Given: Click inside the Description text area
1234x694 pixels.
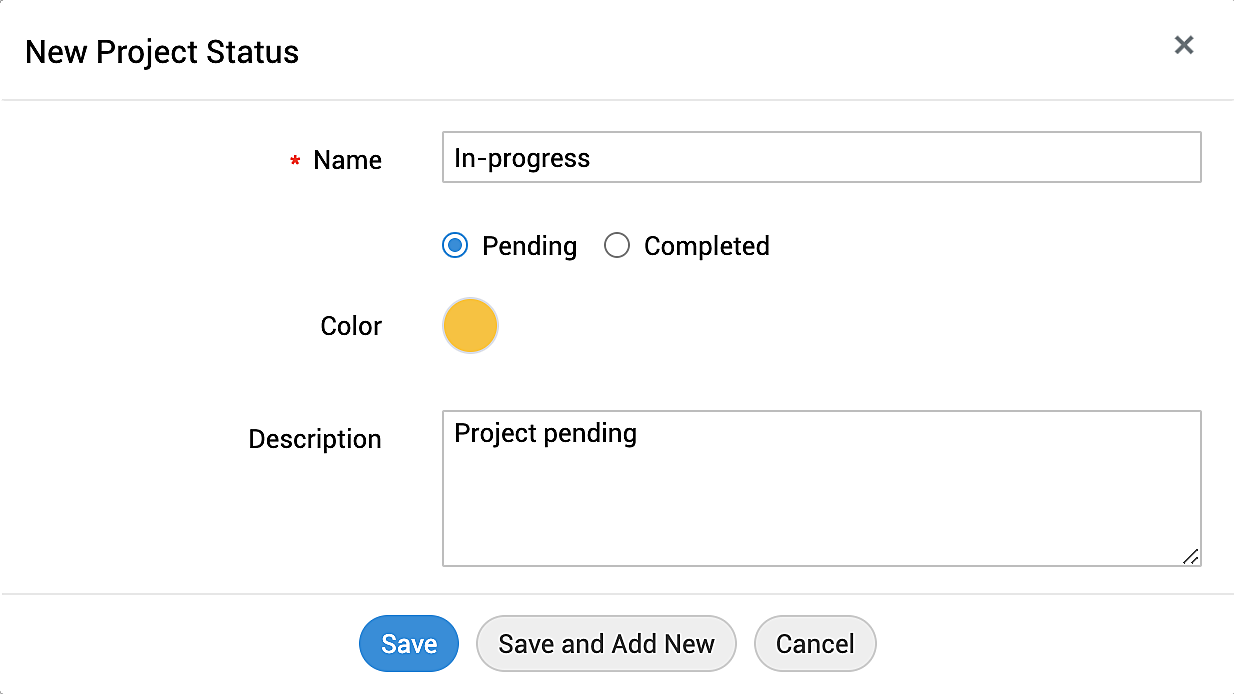Looking at the screenshot, I should click(x=820, y=488).
